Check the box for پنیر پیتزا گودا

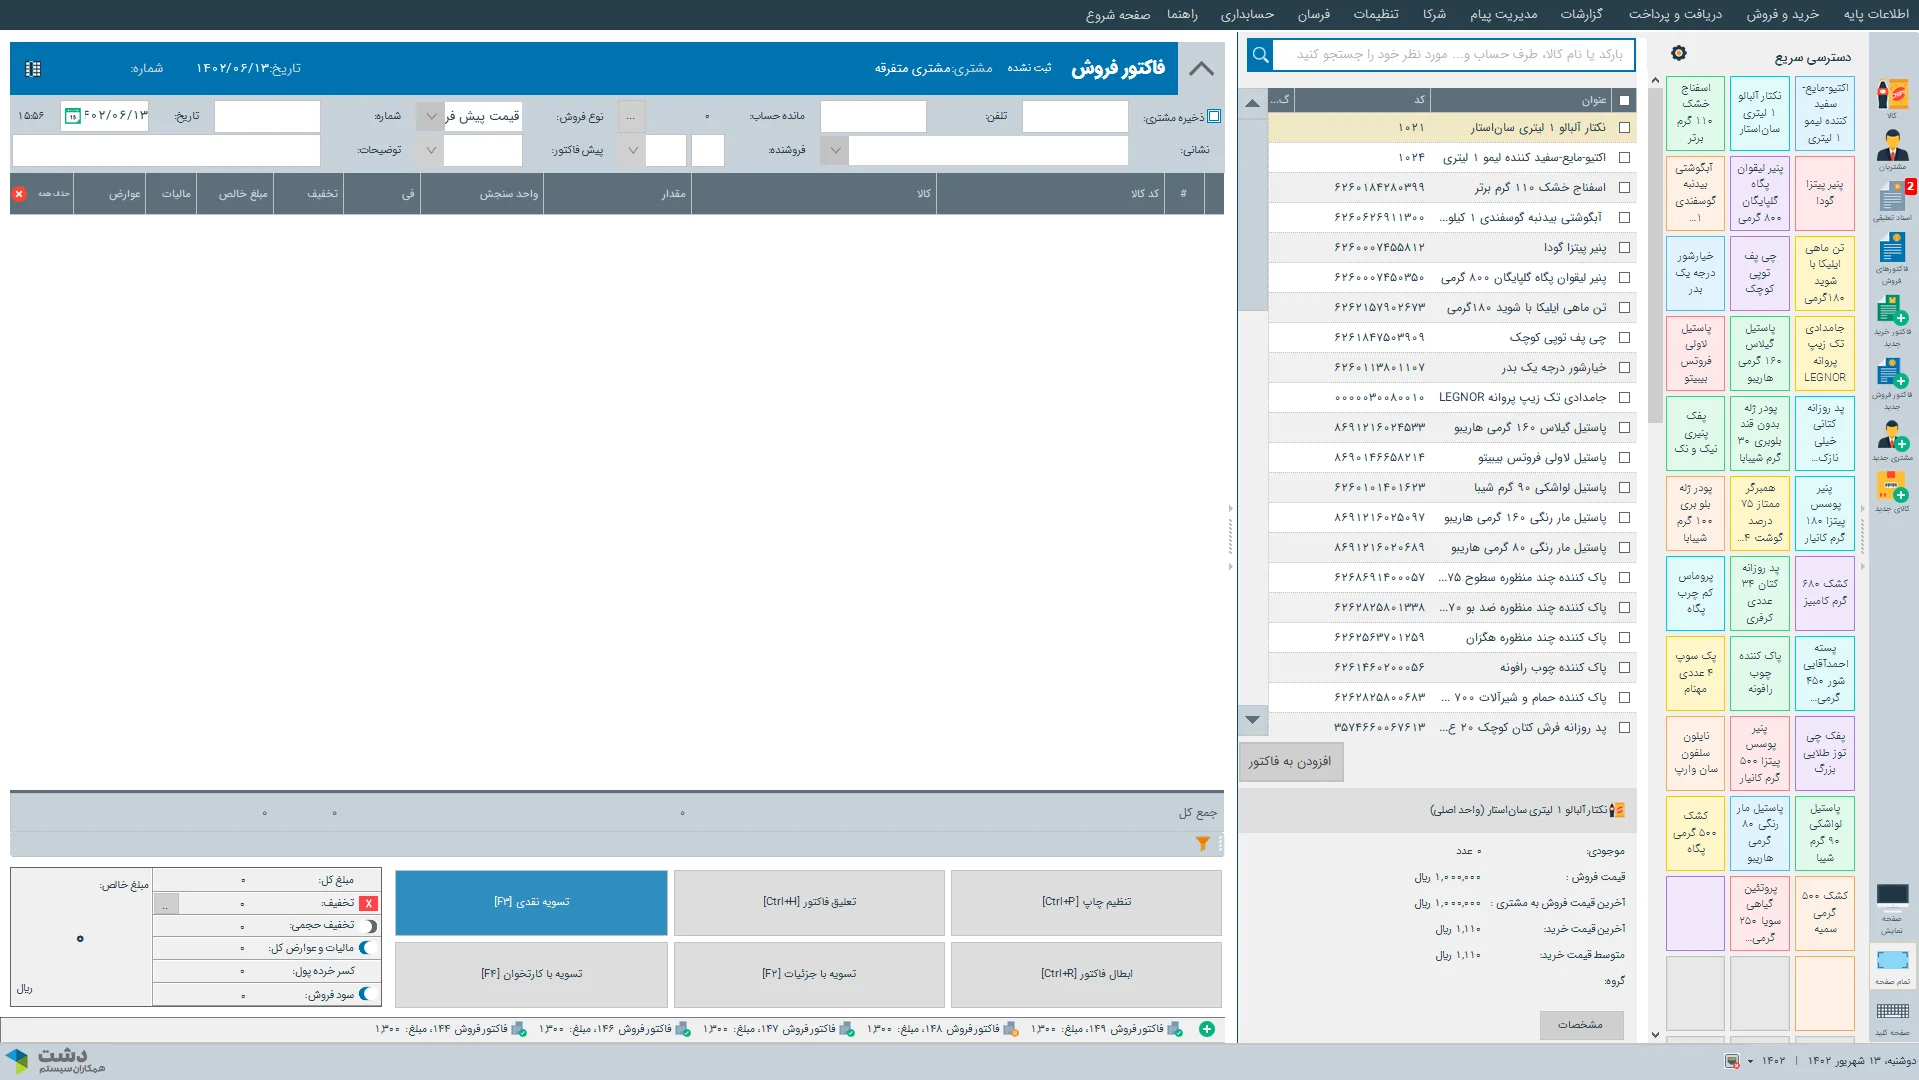coord(1624,248)
